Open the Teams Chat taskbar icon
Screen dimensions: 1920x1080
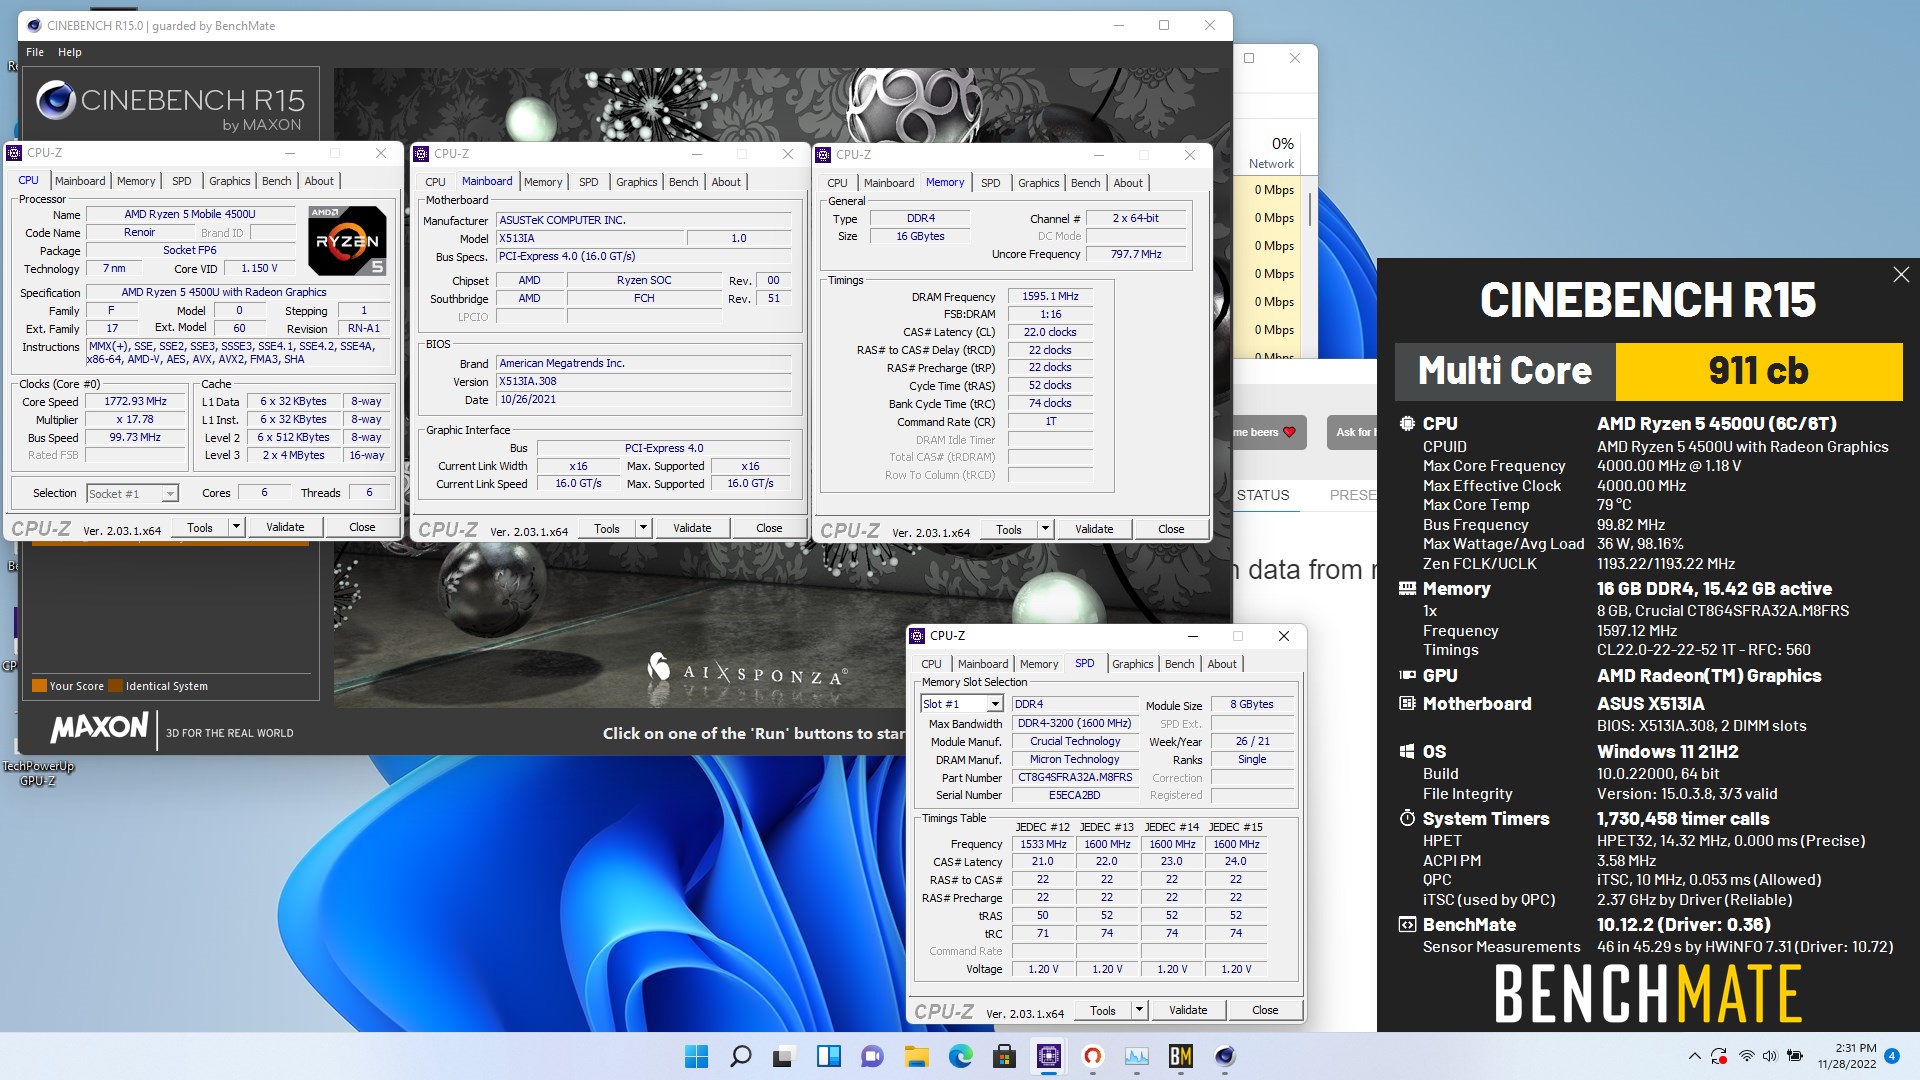click(872, 1056)
